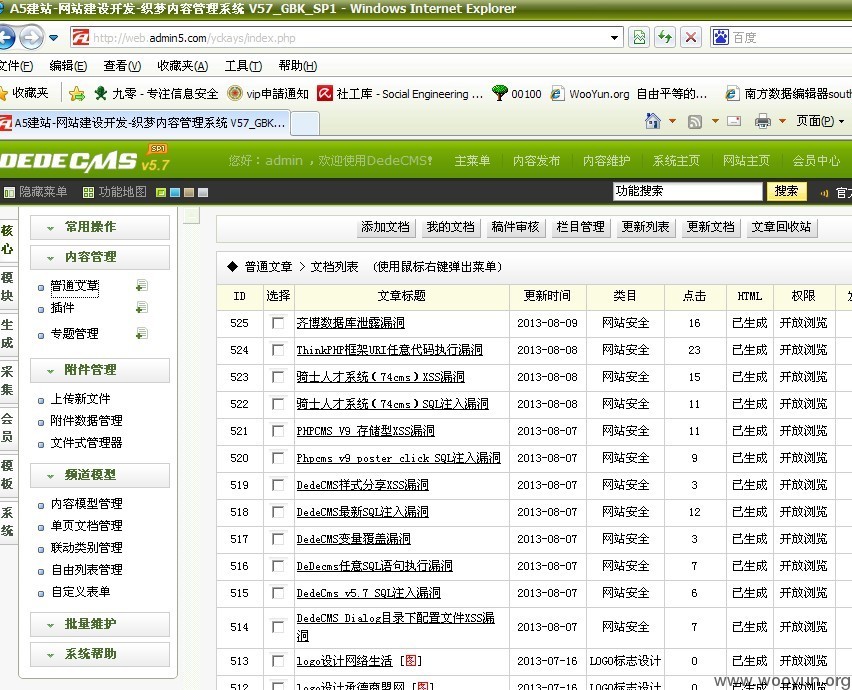Open the 查看(V) menu
852x690 pixels.
pos(122,66)
